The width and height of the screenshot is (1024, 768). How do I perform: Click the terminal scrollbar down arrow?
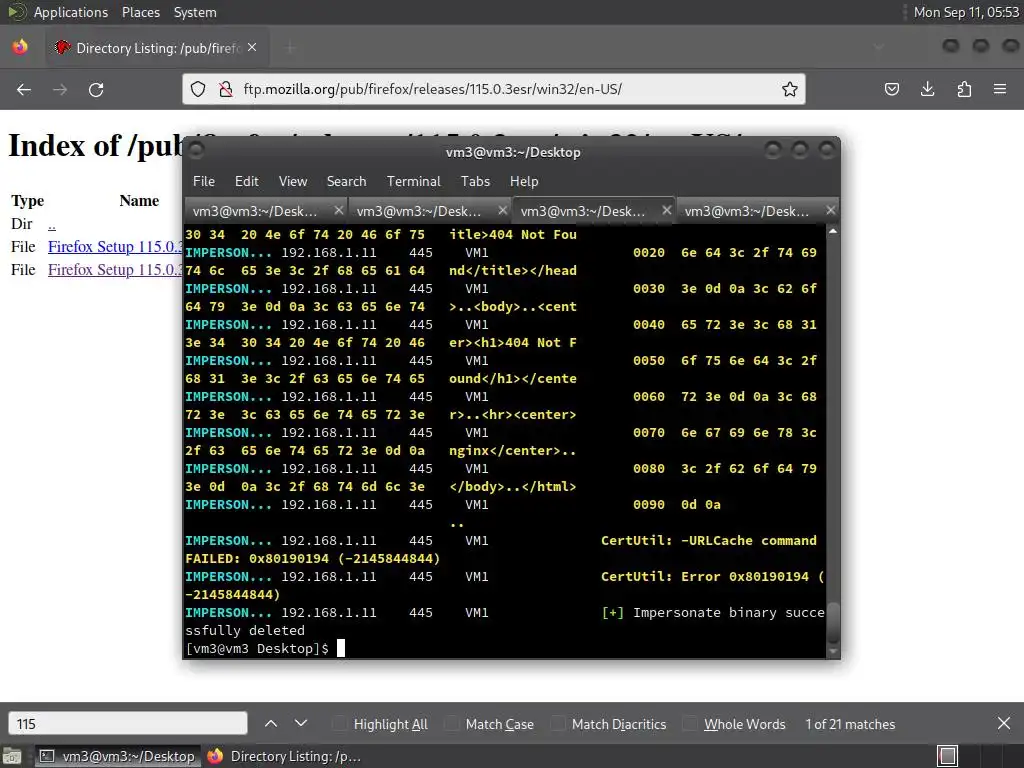click(x=833, y=650)
